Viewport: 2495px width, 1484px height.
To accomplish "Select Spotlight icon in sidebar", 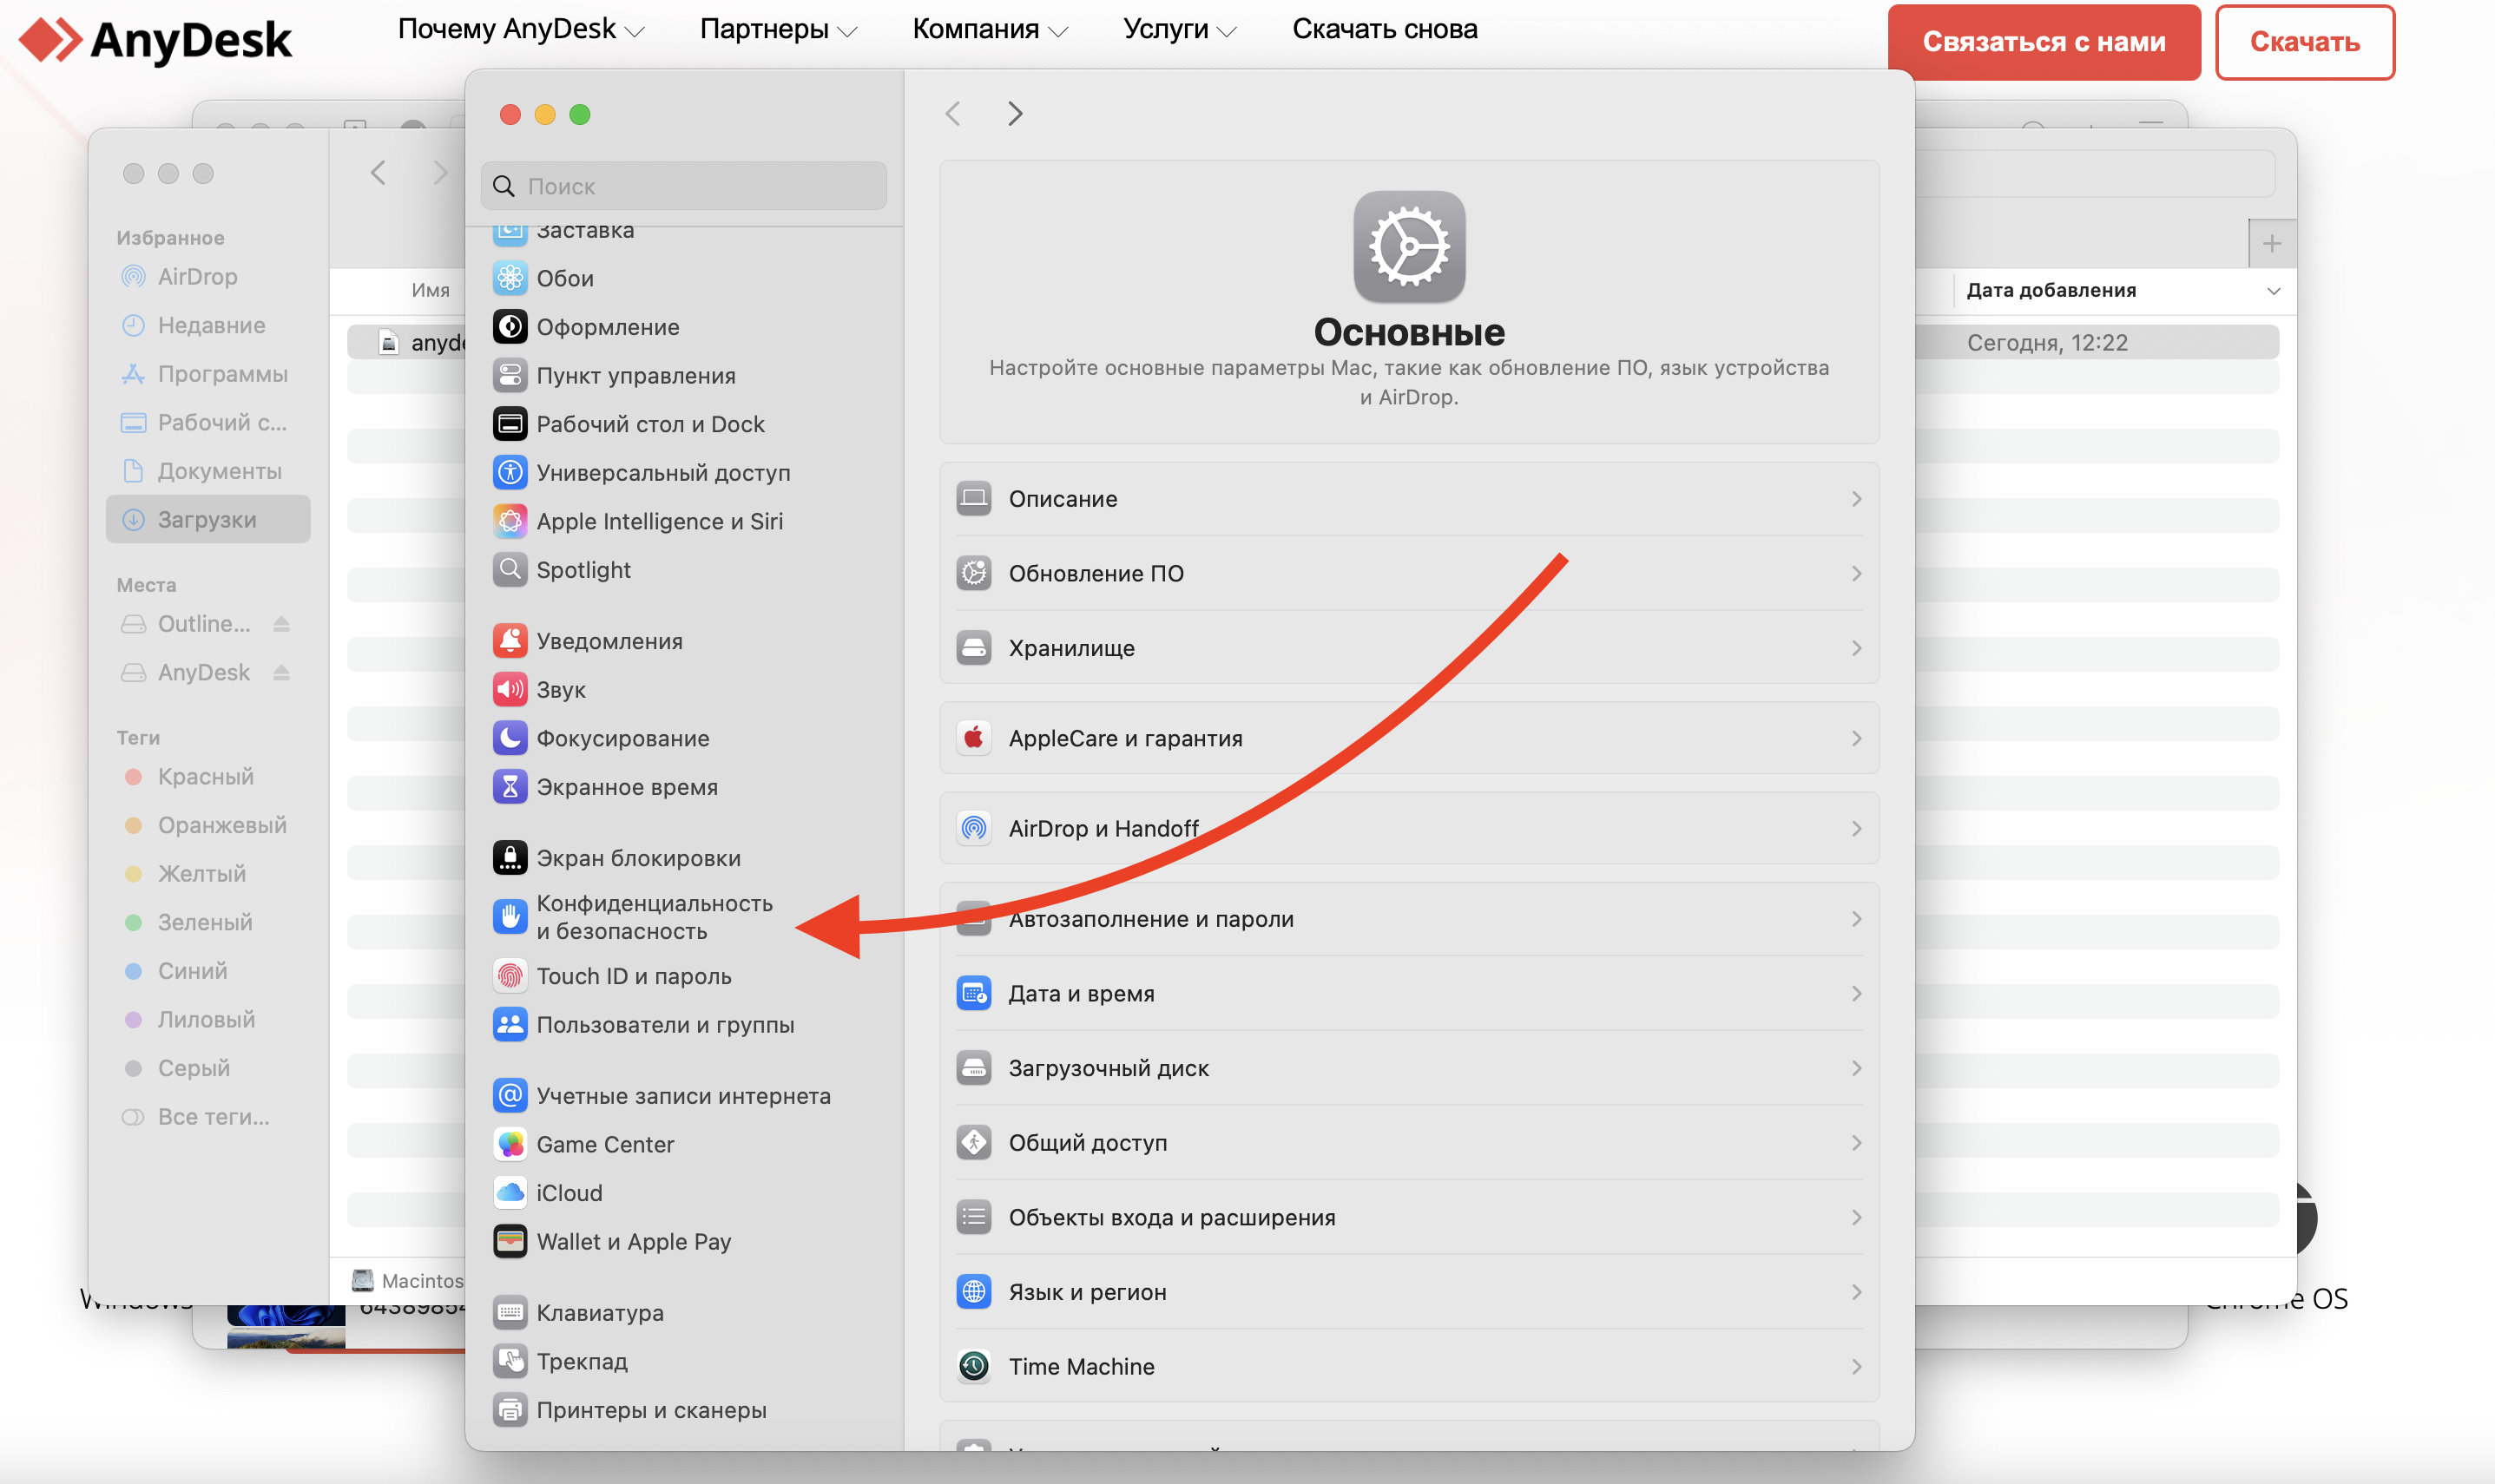I will point(510,570).
